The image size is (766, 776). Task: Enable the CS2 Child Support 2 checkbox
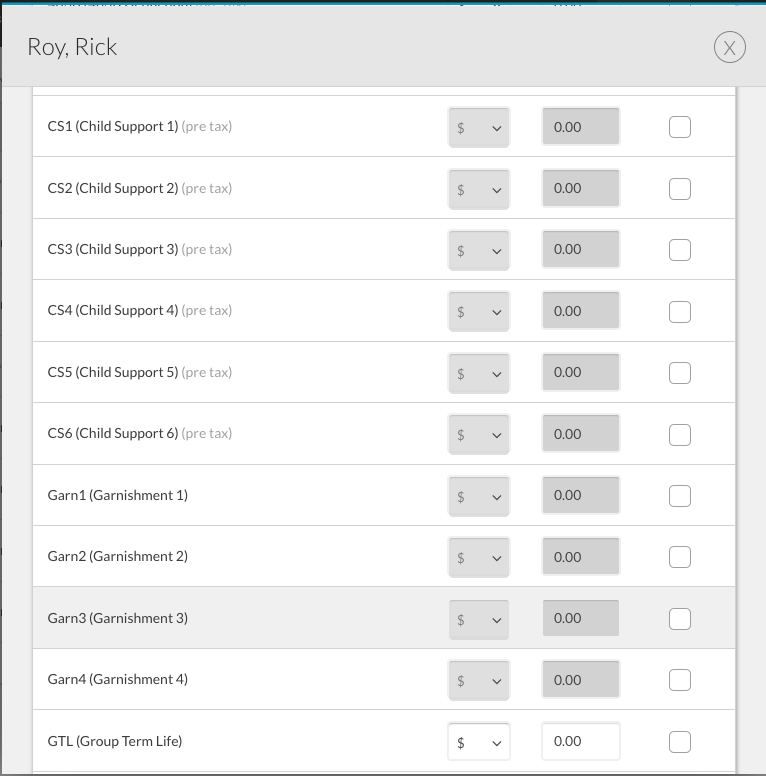click(x=679, y=189)
